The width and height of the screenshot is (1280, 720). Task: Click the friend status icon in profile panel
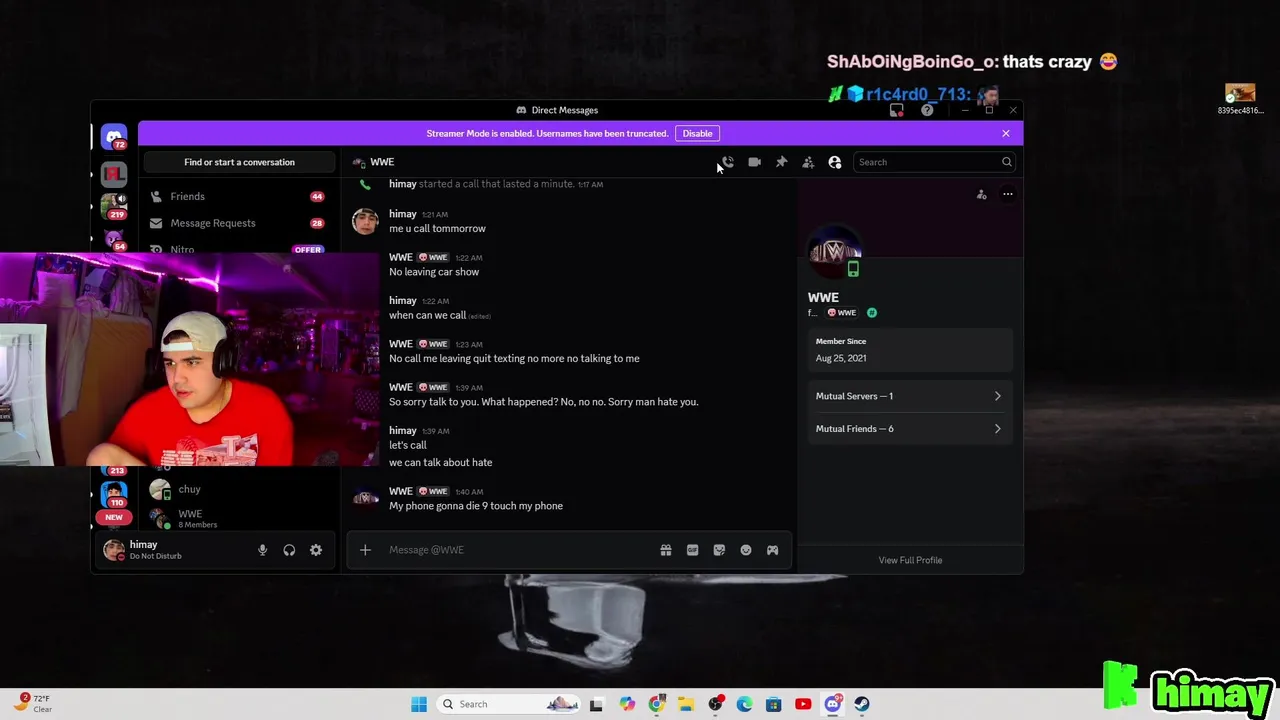(x=982, y=195)
